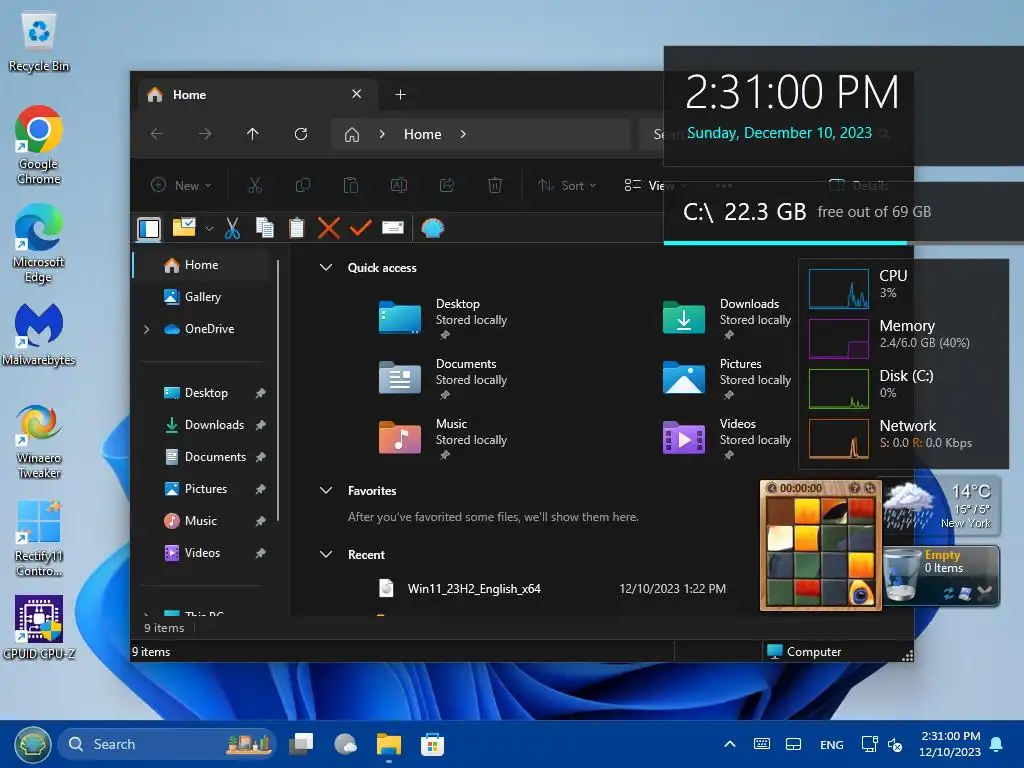
Task: Select Music in navigation pane
Action: 202,520
